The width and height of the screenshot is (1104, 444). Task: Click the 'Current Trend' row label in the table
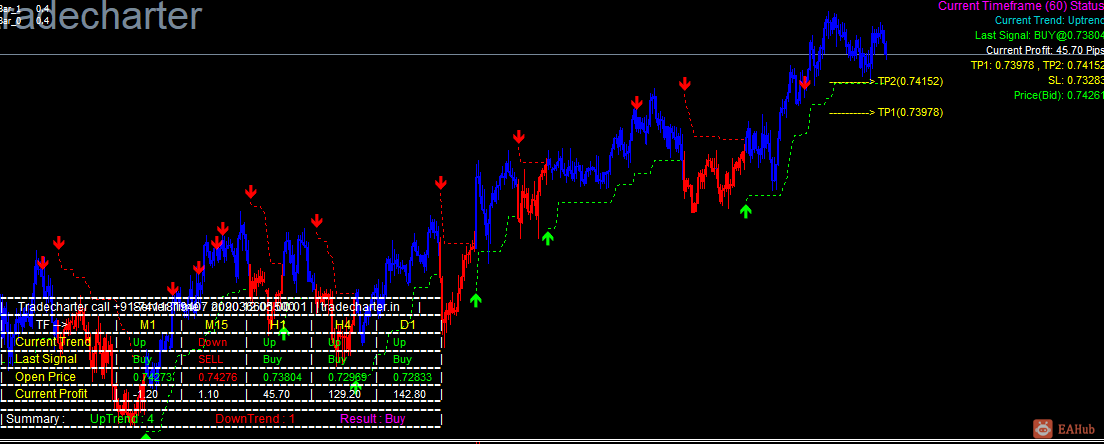[53, 342]
